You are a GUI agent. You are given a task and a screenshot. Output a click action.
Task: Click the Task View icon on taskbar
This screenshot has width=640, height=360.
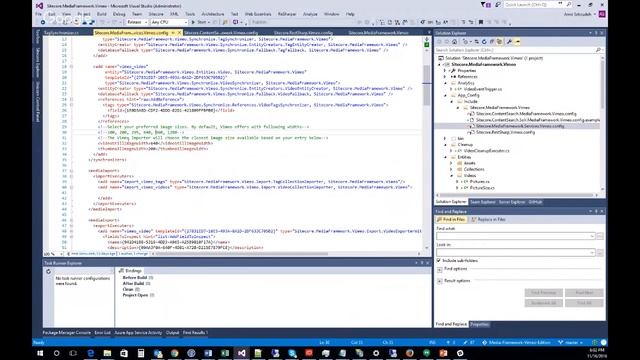pos(73,353)
